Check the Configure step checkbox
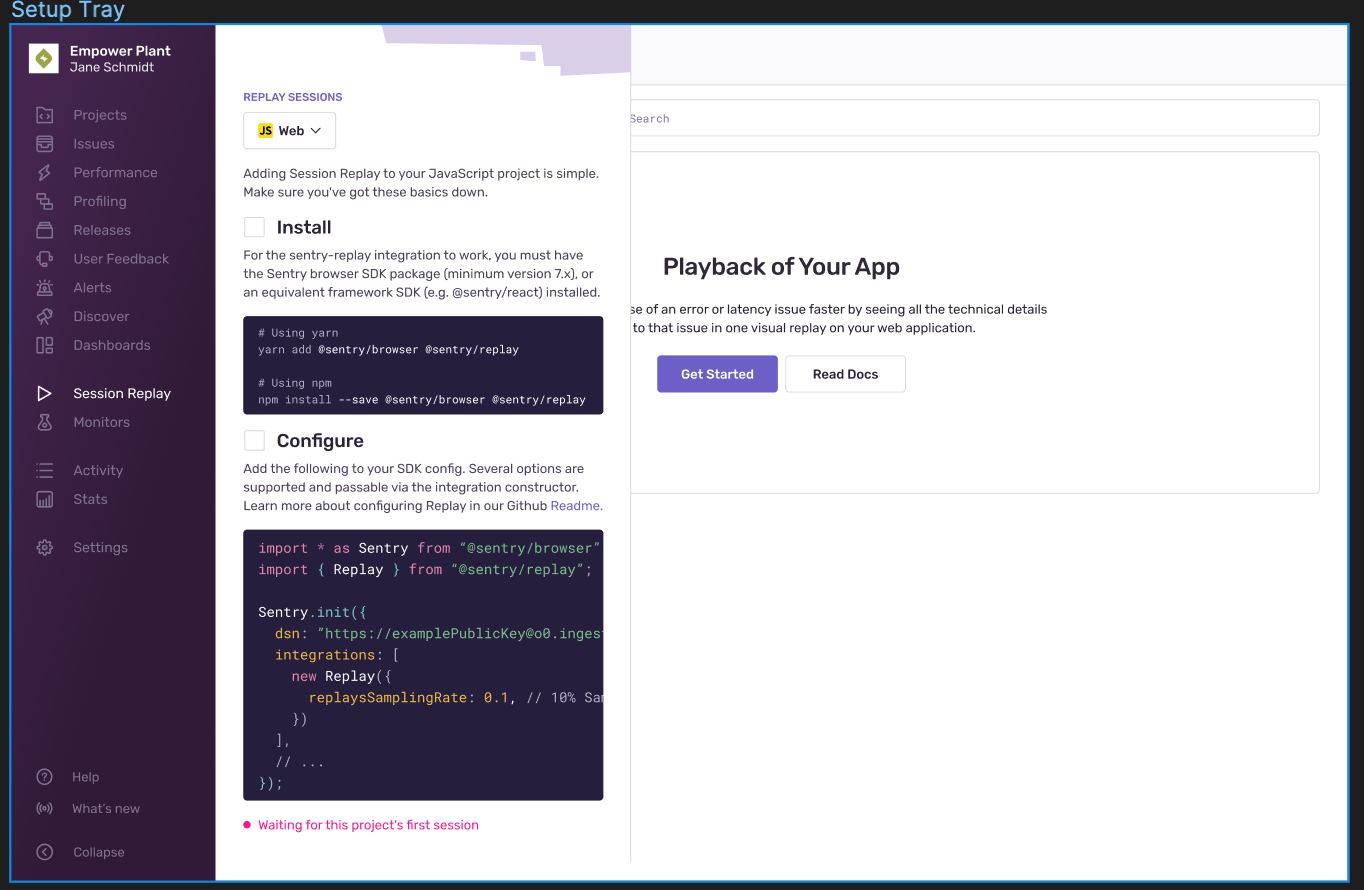This screenshot has width=1364, height=890. point(254,440)
